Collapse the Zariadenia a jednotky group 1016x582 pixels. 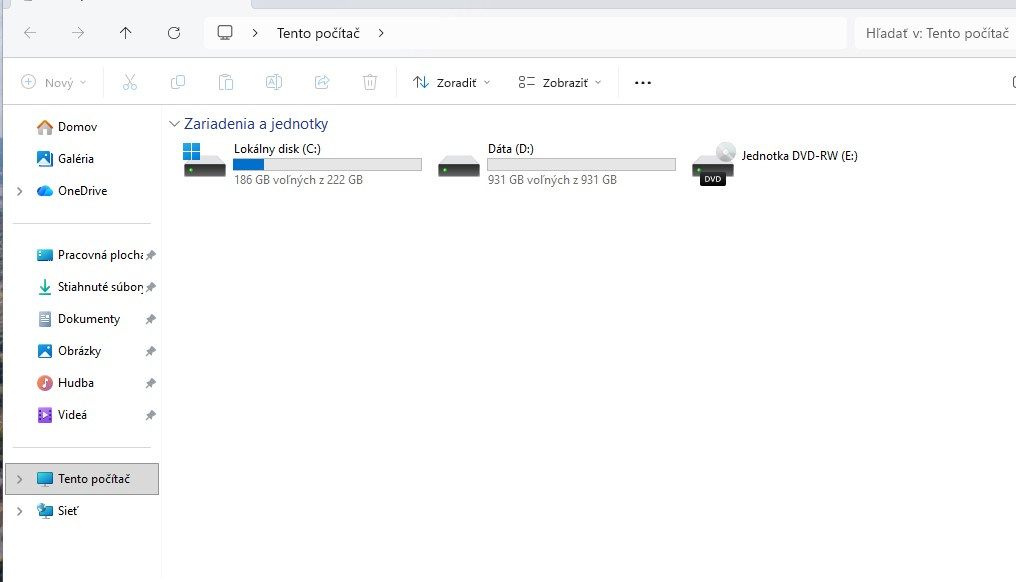point(175,124)
